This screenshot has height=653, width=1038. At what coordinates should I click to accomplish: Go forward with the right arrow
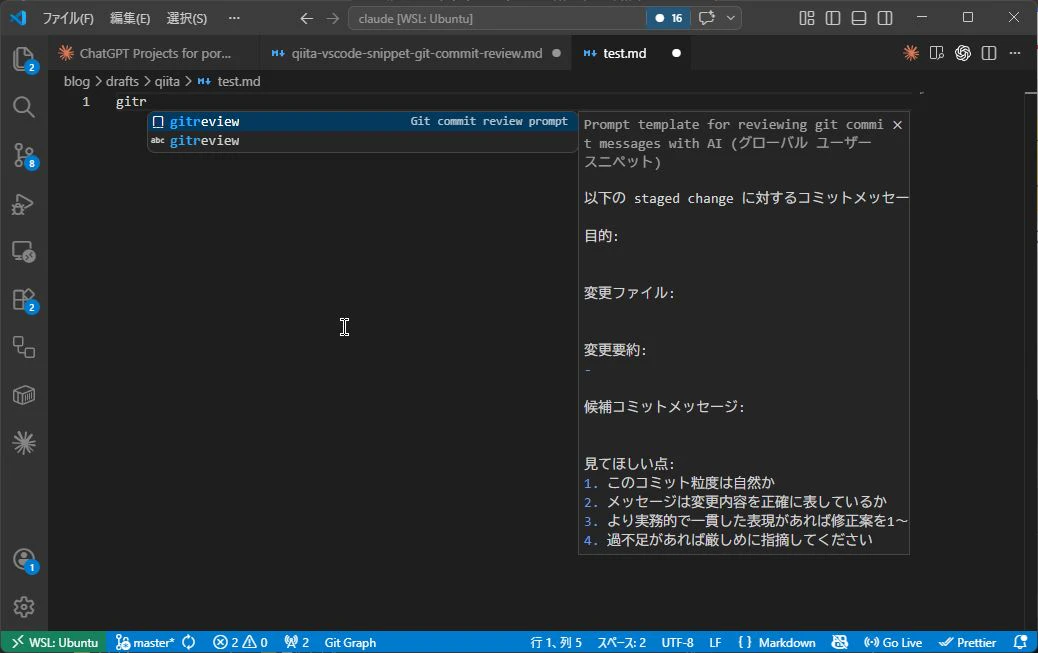coord(332,19)
